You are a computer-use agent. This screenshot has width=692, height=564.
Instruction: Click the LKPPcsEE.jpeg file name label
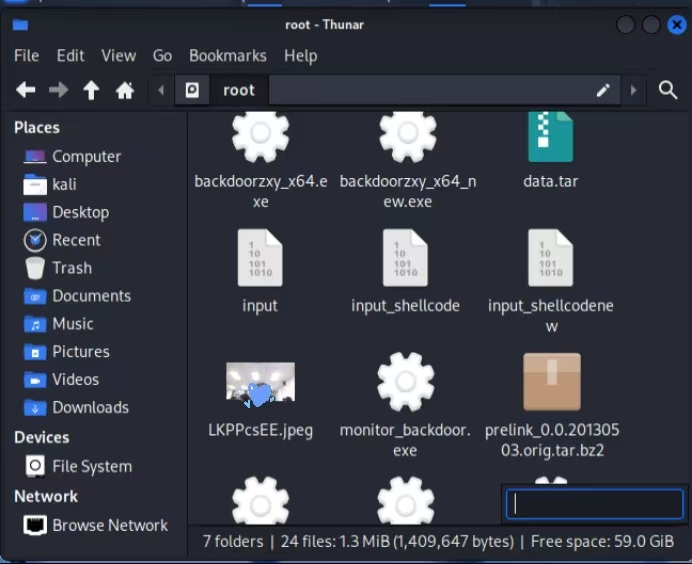(260, 430)
